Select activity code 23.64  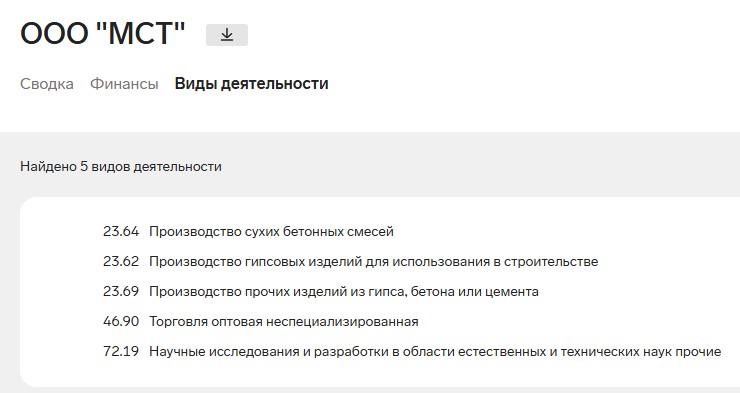pos(121,232)
